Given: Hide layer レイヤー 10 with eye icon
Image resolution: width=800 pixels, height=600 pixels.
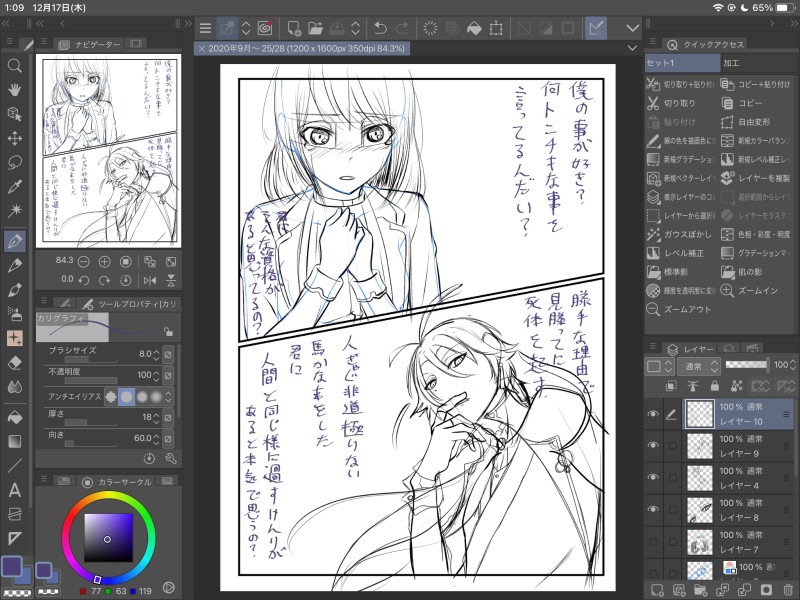Looking at the screenshot, I should (x=653, y=414).
